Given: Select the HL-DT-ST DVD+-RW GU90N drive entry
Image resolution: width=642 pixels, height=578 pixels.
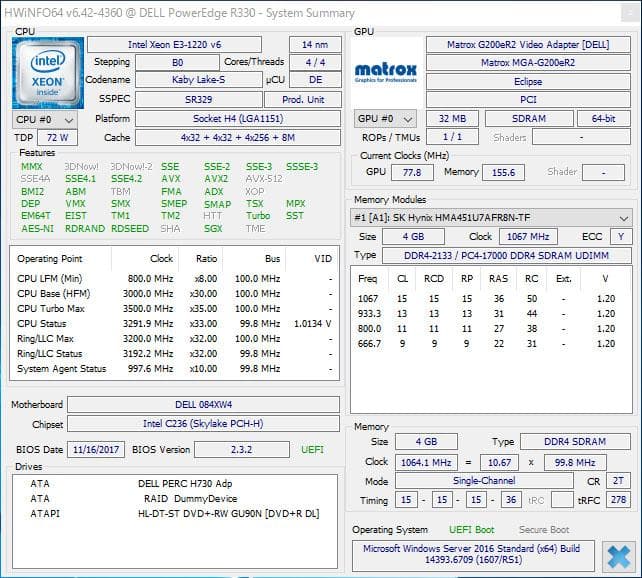Looking at the screenshot, I should [x=228, y=514].
